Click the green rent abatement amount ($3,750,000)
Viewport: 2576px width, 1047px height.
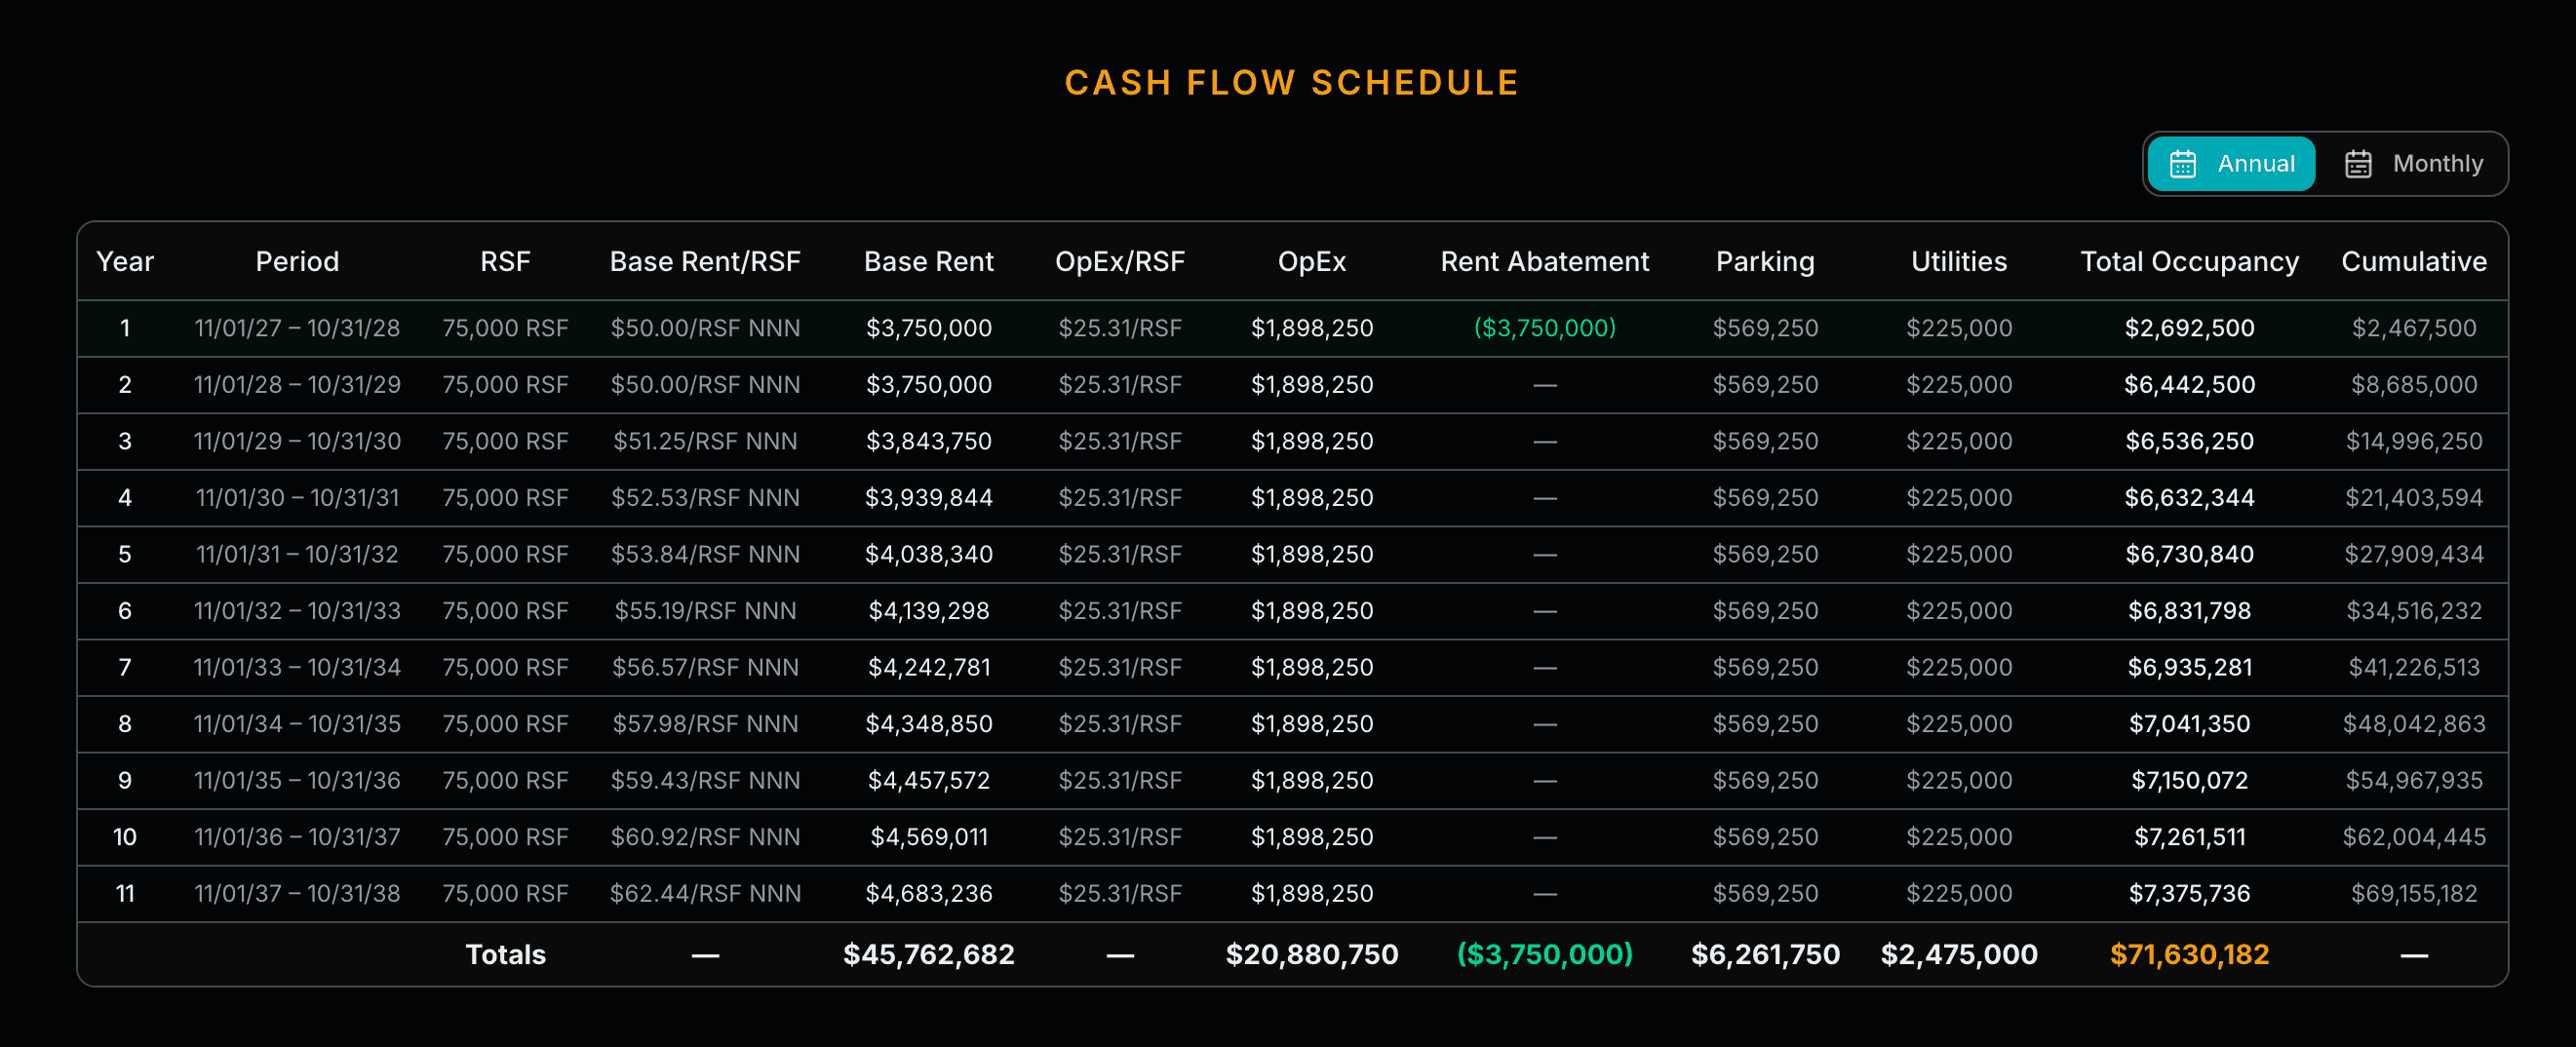pos(1544,327)
